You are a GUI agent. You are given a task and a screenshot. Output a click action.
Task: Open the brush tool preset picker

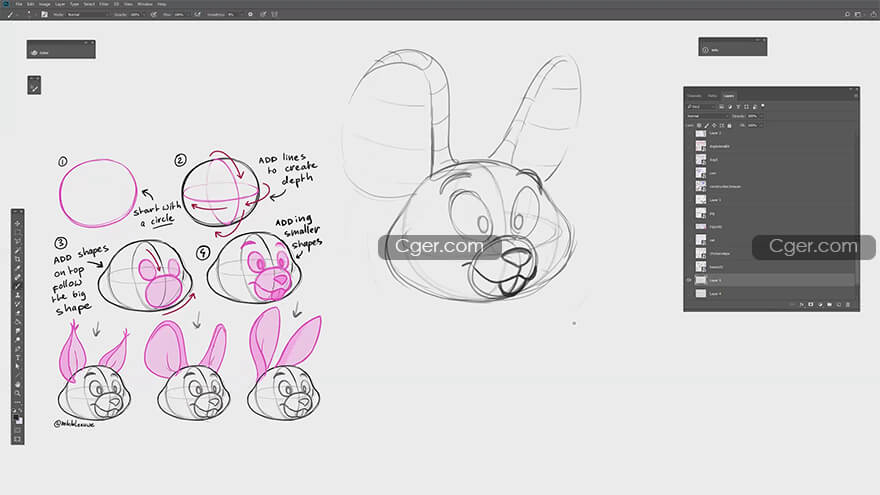tap(11, 15)
